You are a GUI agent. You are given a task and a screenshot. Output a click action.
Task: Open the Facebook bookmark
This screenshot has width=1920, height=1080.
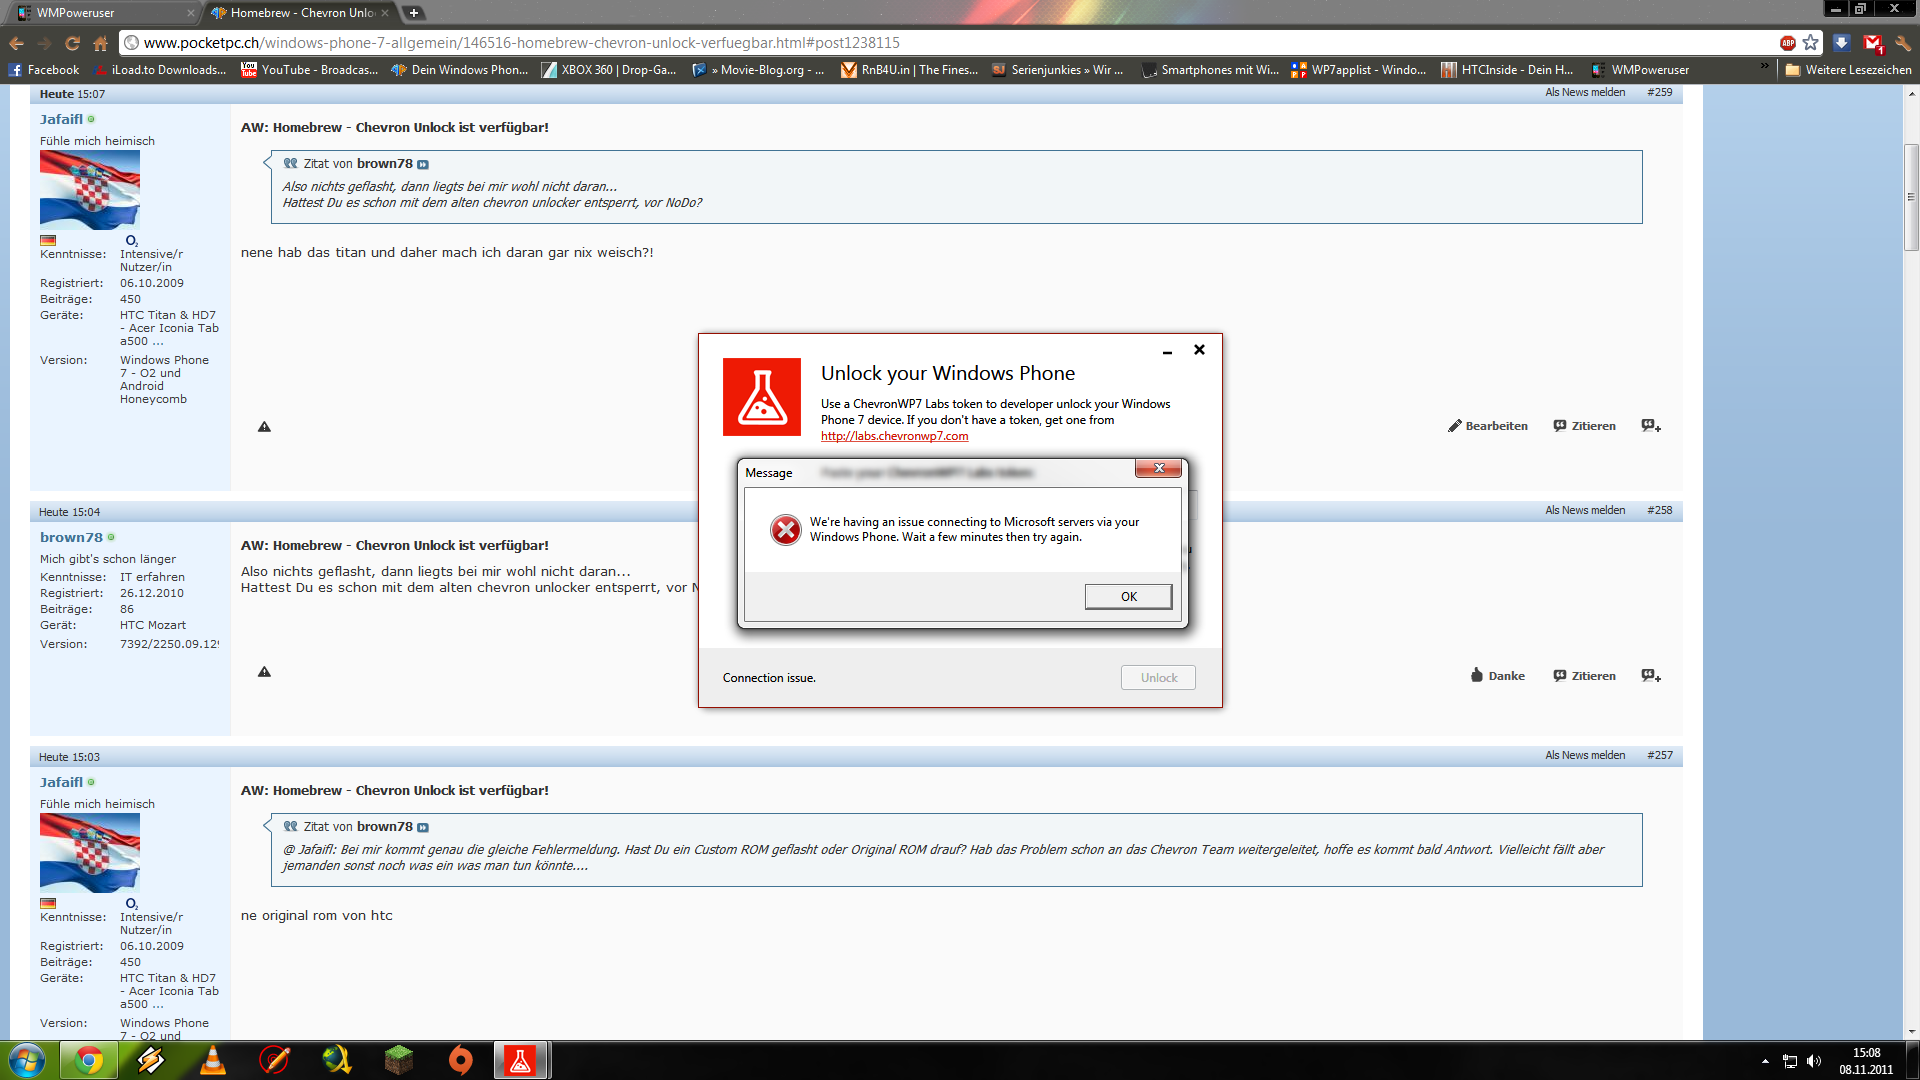43,70
